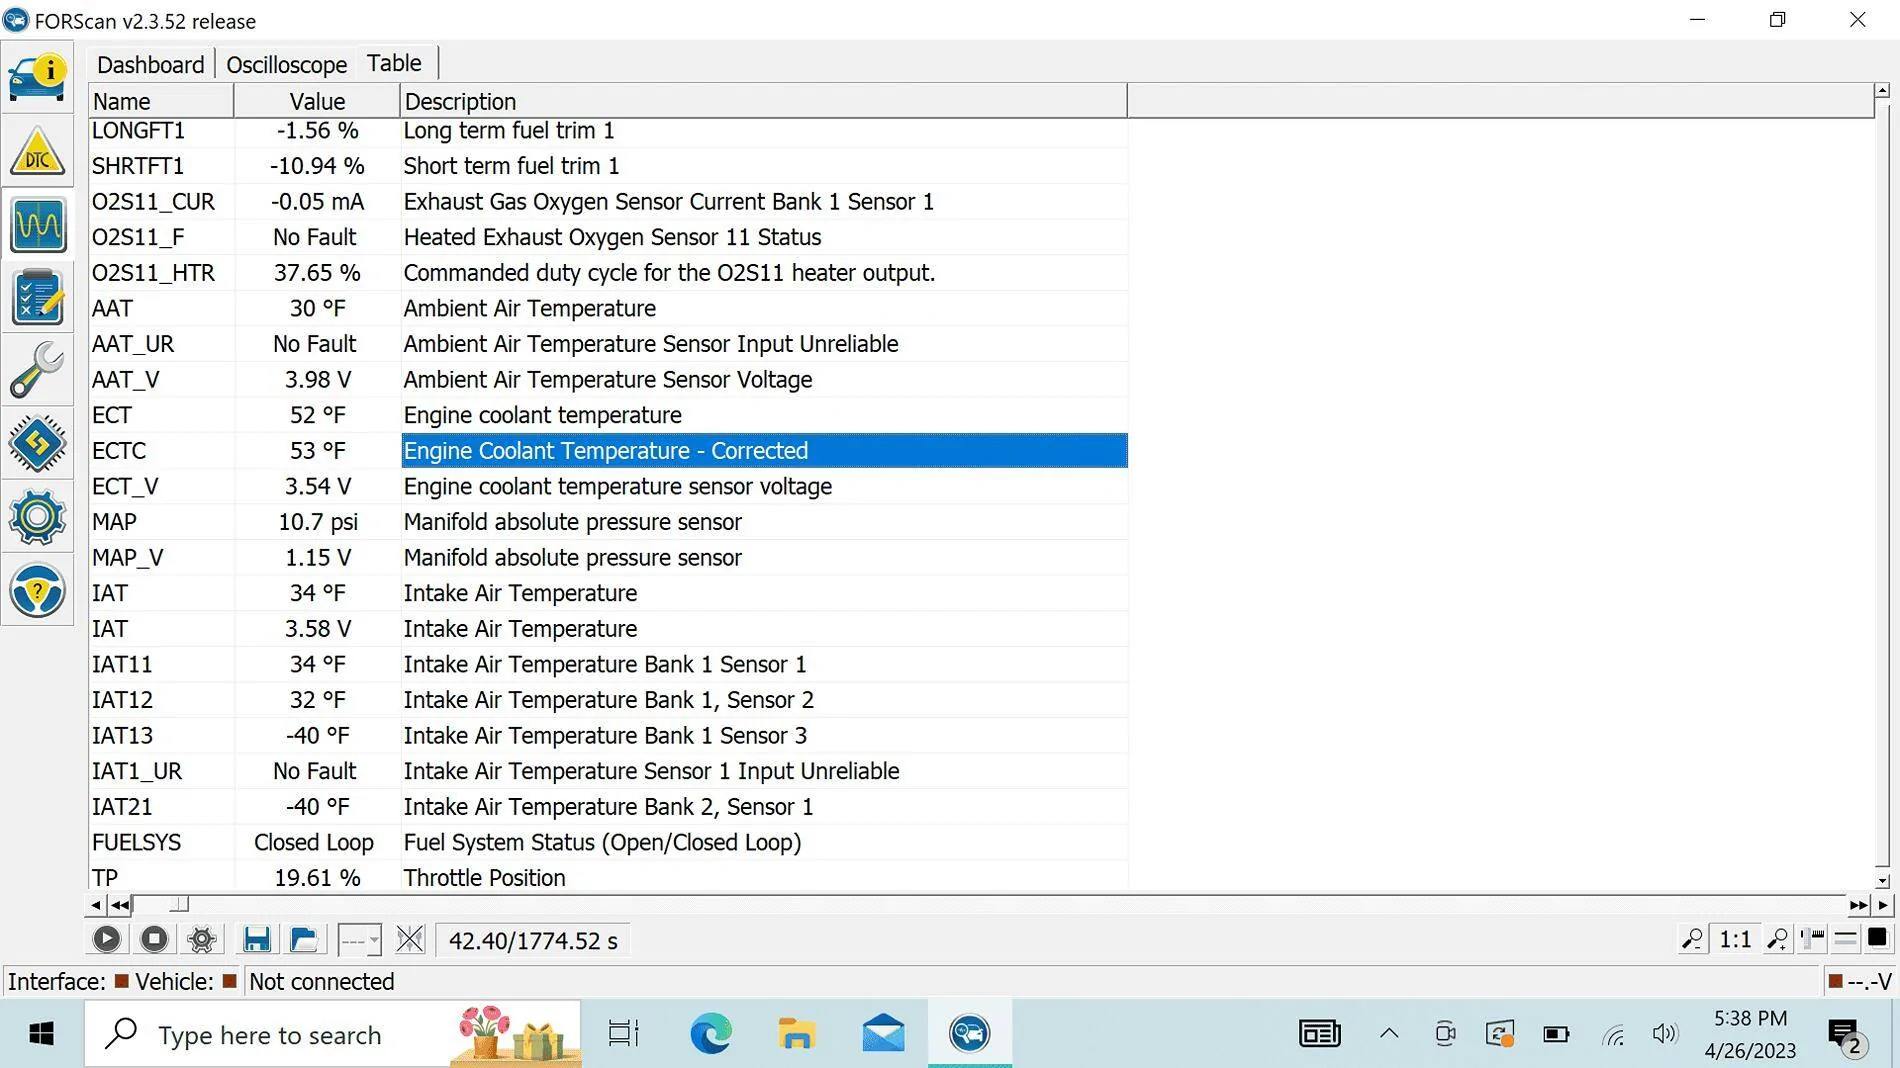This screenshot has height=1068, width=1900.
Task: Open the configuration and programming chip section
Action: (x=37, y=444)
